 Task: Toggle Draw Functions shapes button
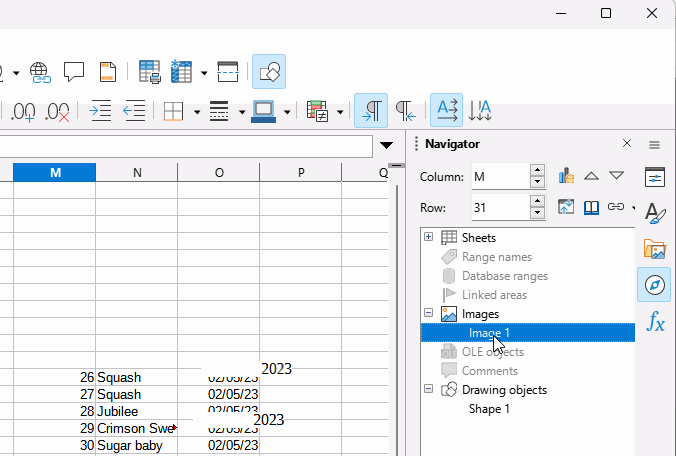pos(269,72)
